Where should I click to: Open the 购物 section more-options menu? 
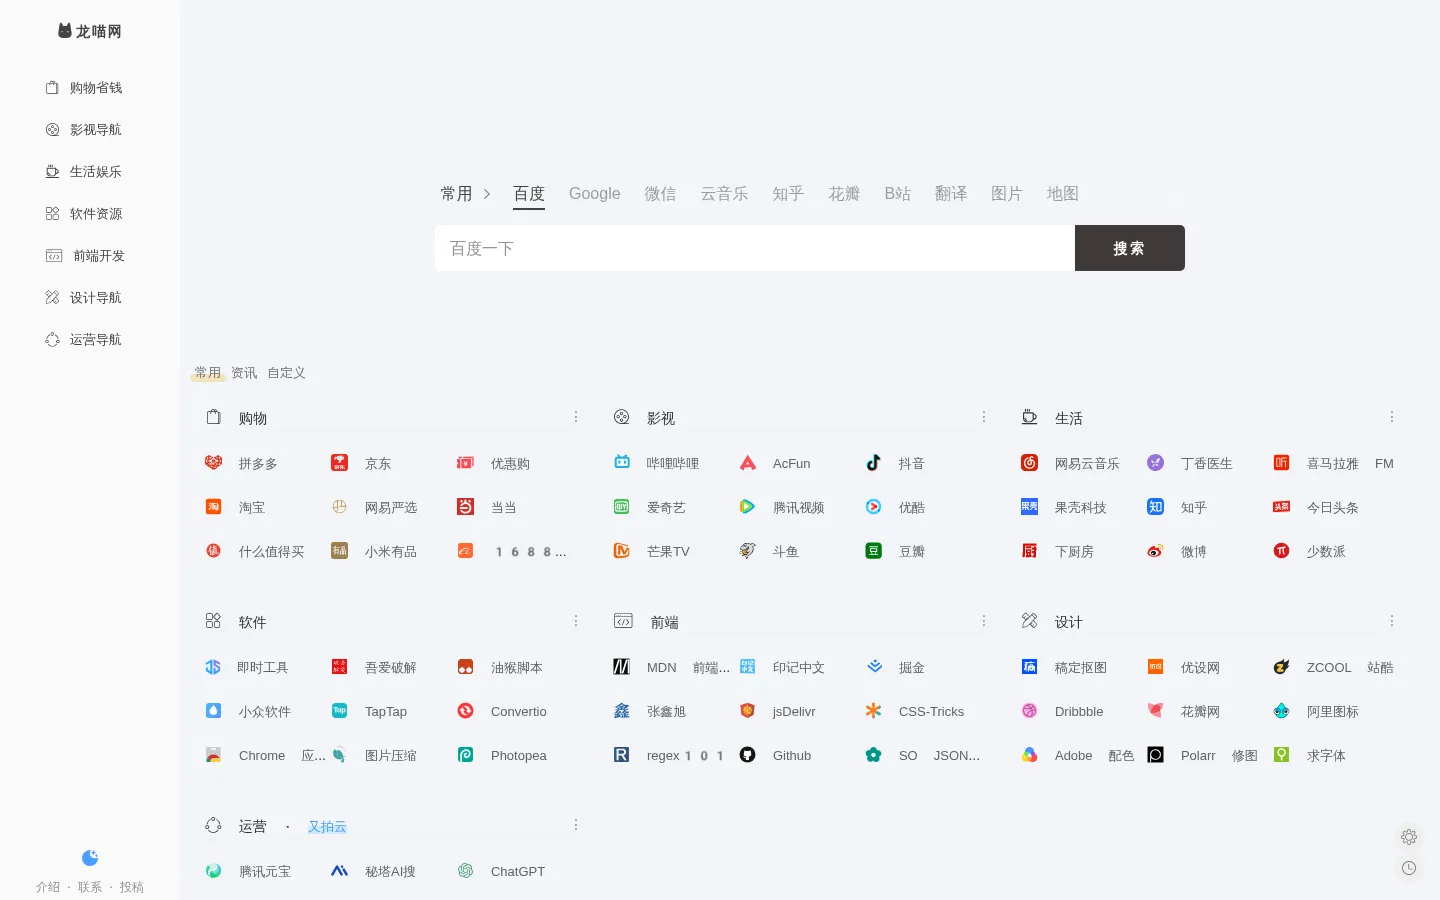(576, 417)
